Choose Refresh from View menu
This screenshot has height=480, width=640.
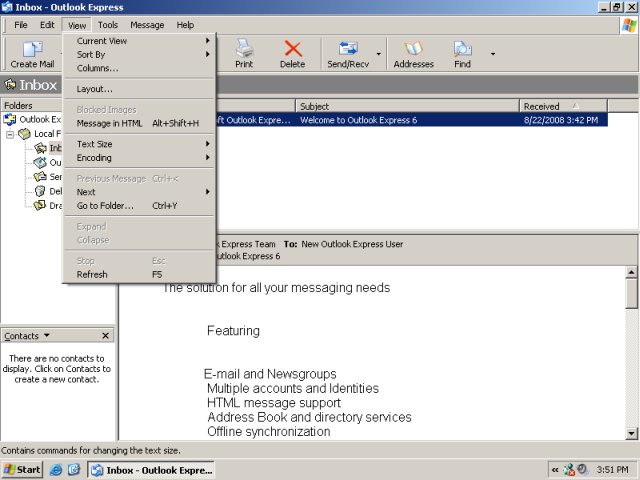click(x=139, y=274)
